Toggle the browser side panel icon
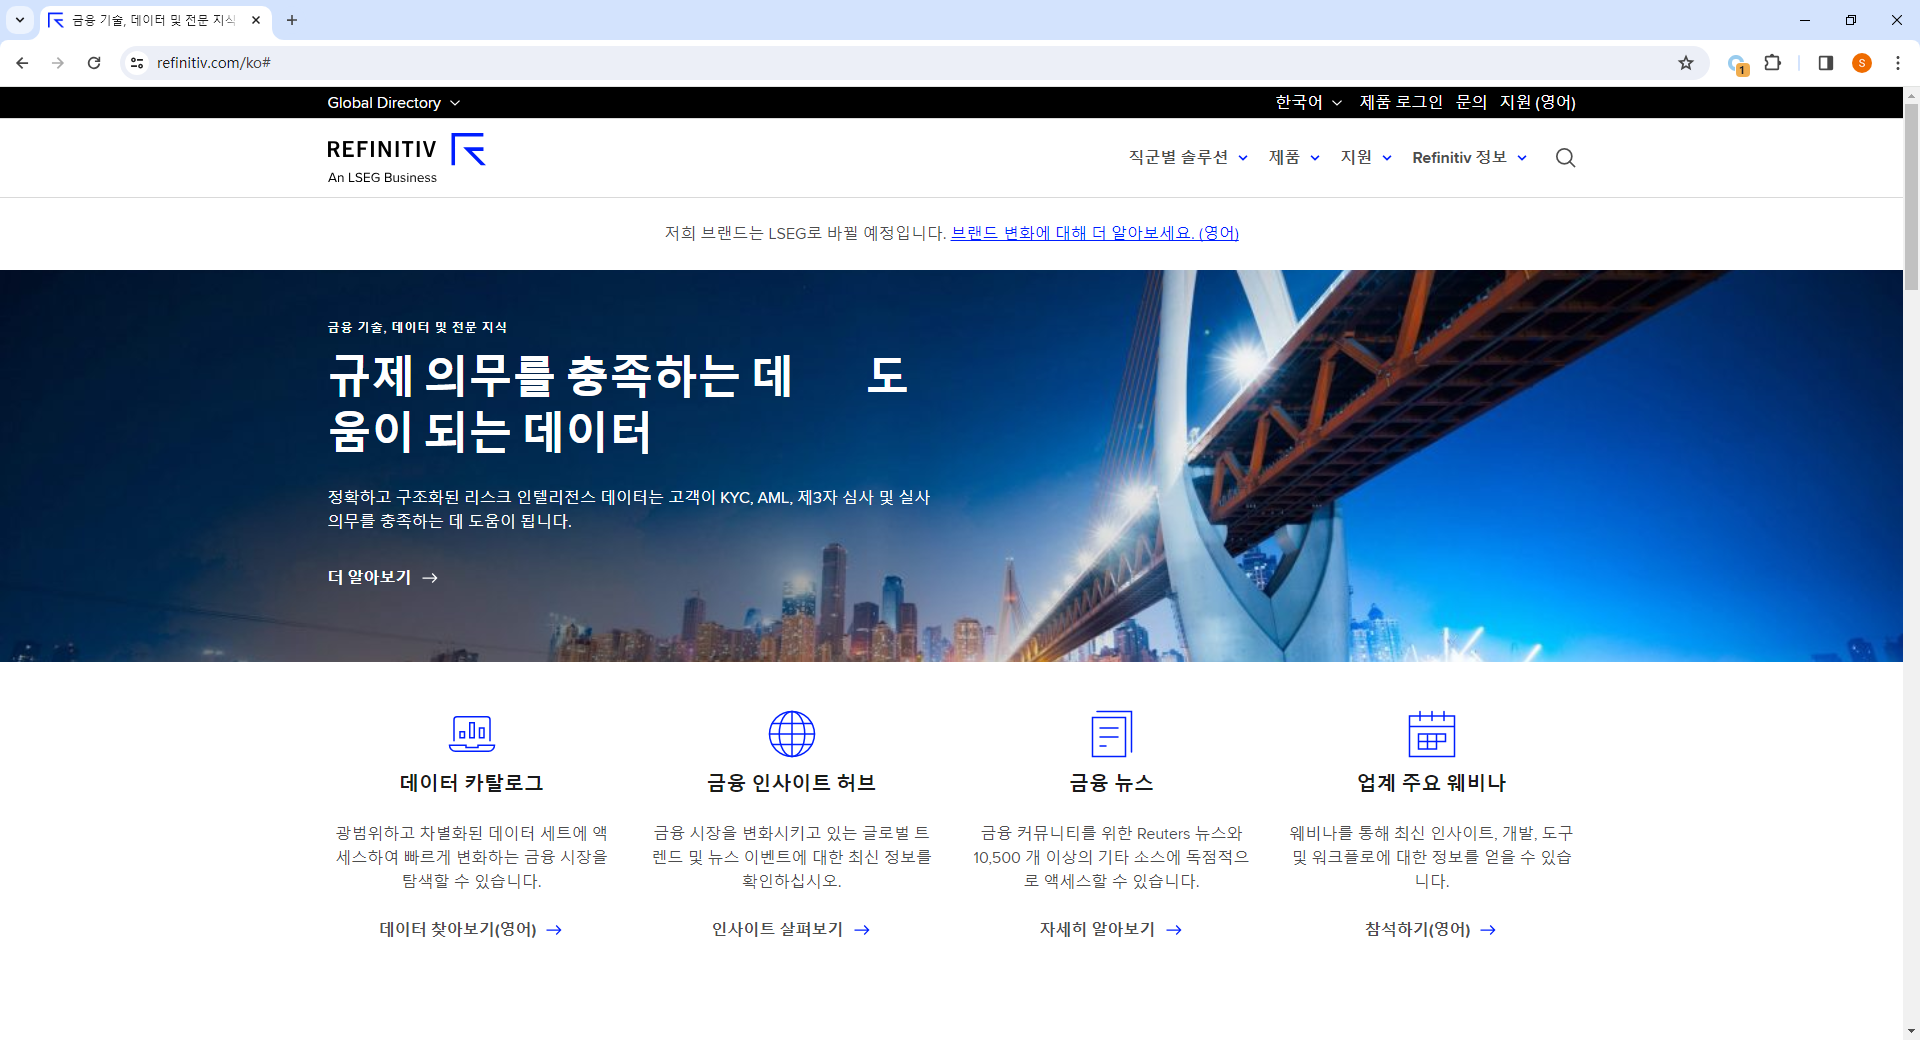Screen dimensions: 1920x1040 [x=1825, y=63]
